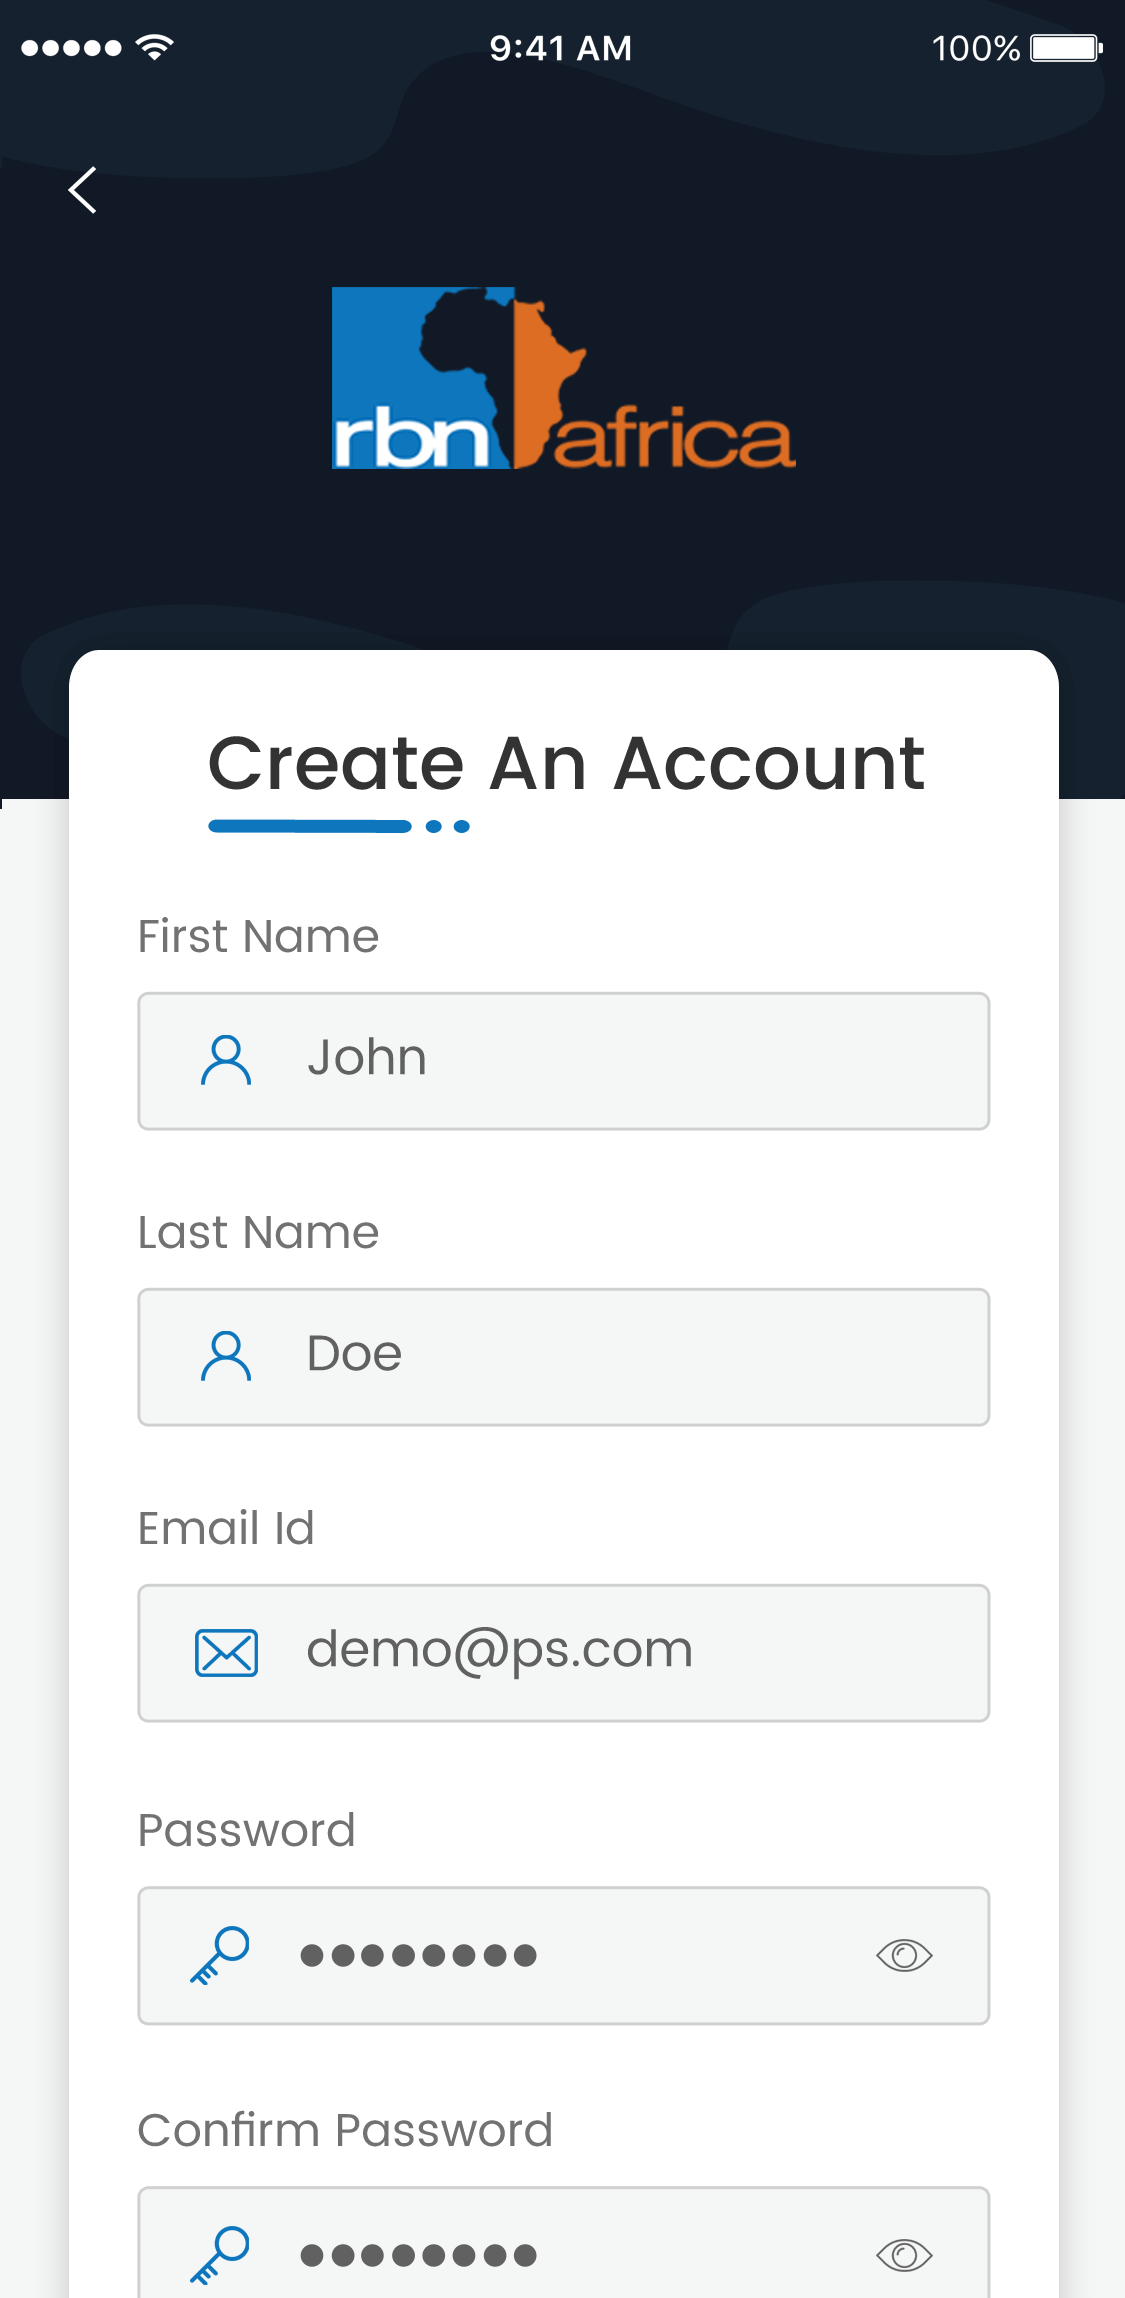Click the rbn africa logo
Viewport: 1125px width, 2298px height.
pyautogui.click(x=563, y=378)
